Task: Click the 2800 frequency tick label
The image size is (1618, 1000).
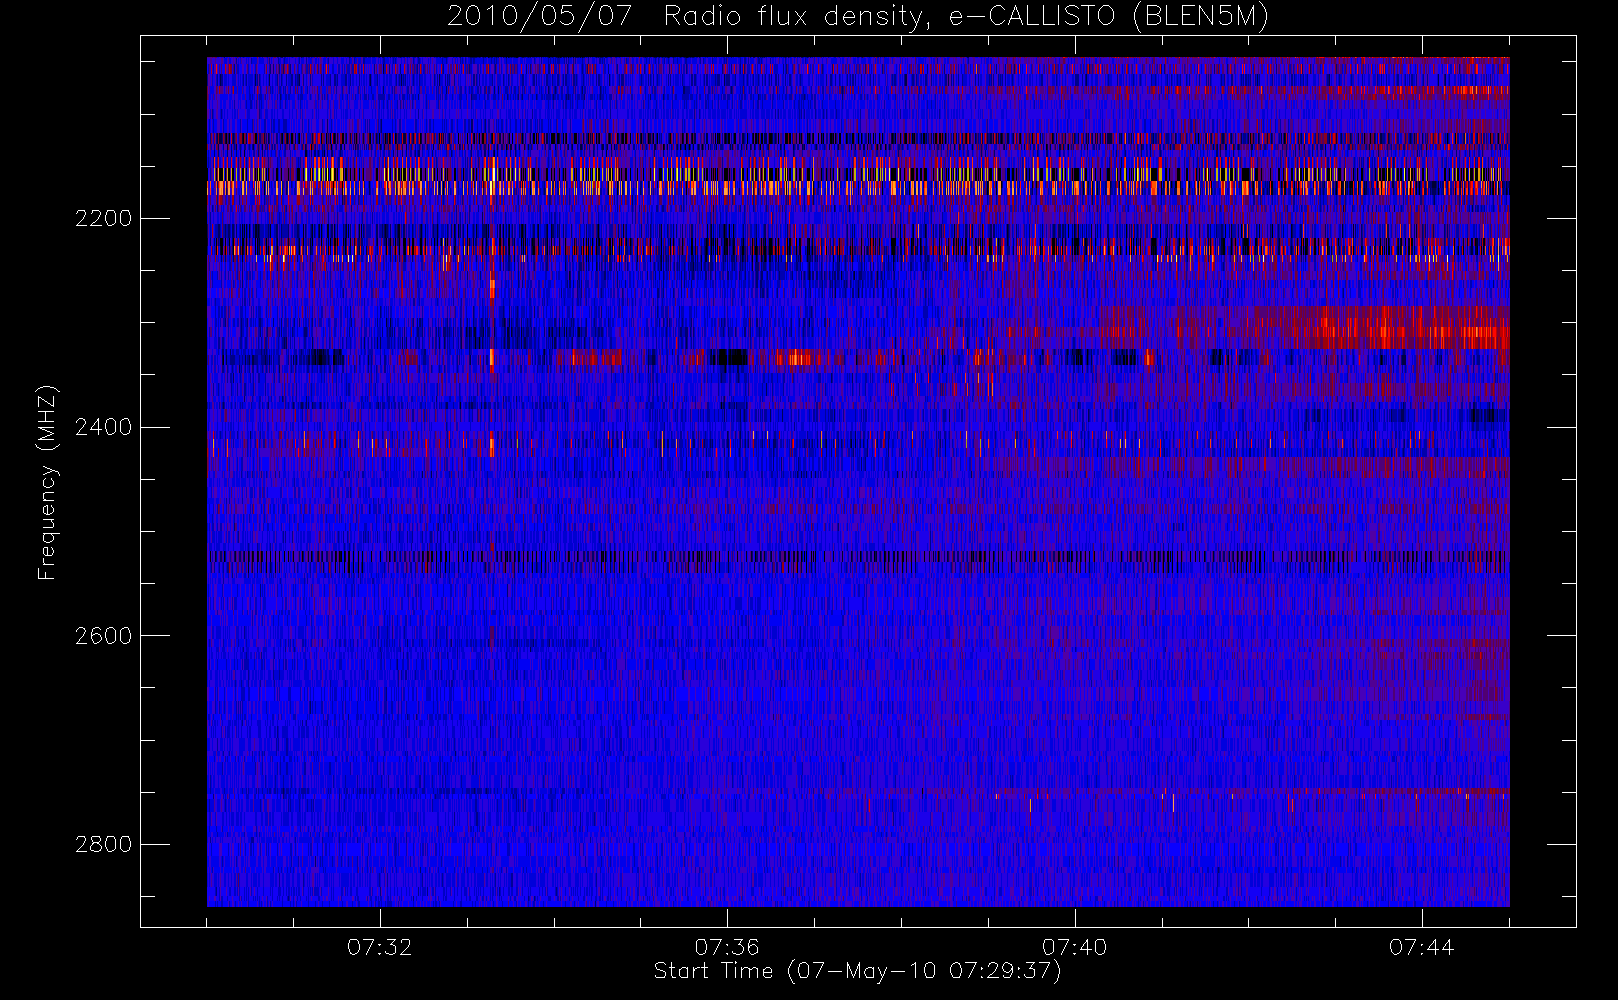Action: coord(103,844)
